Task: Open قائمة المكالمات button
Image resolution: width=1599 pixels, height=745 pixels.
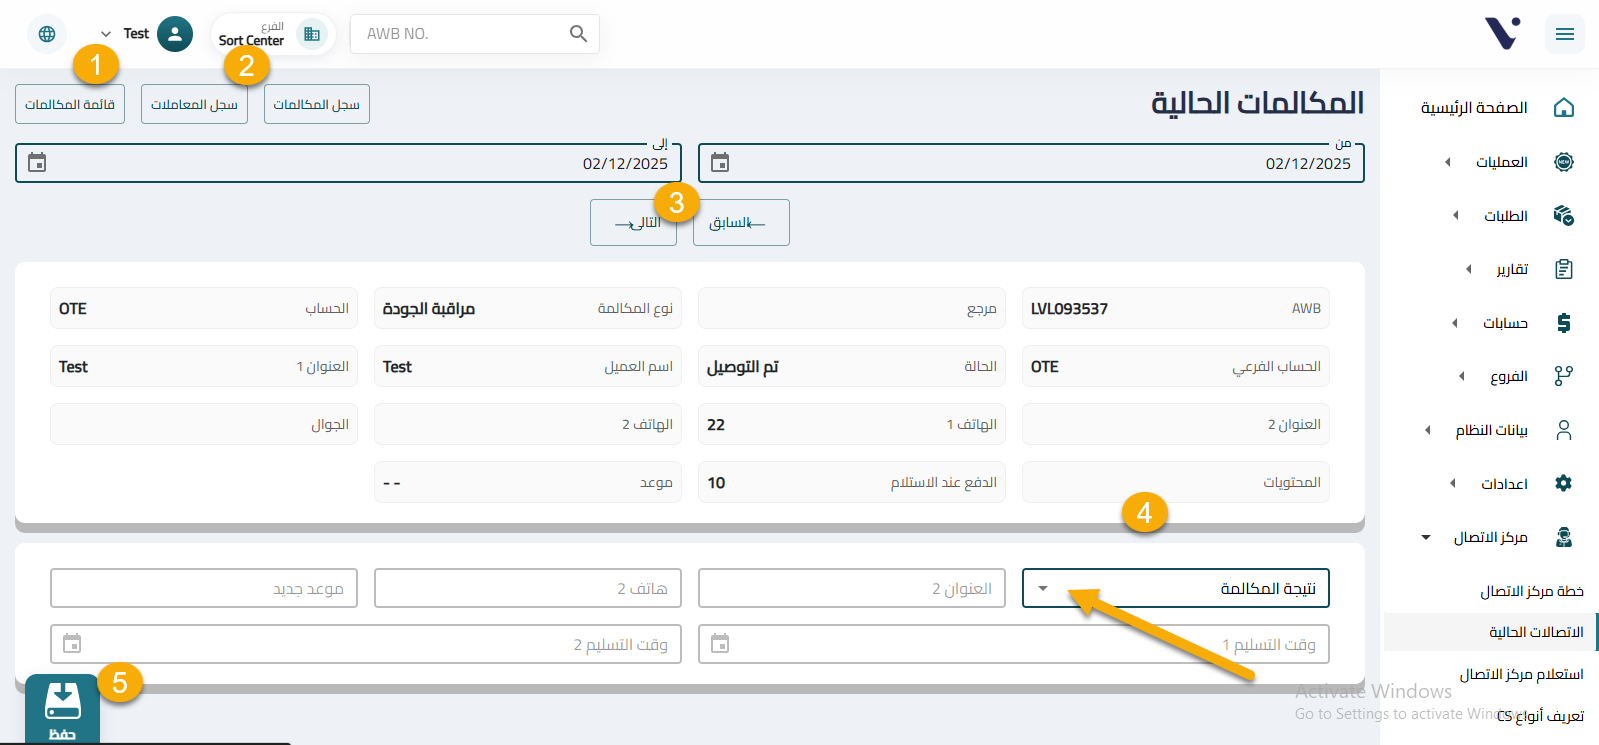Action: 70,104
